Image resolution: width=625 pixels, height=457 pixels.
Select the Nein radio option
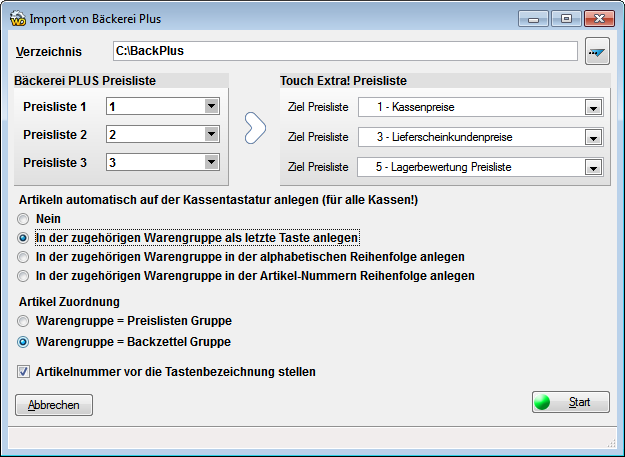(23, 219)
